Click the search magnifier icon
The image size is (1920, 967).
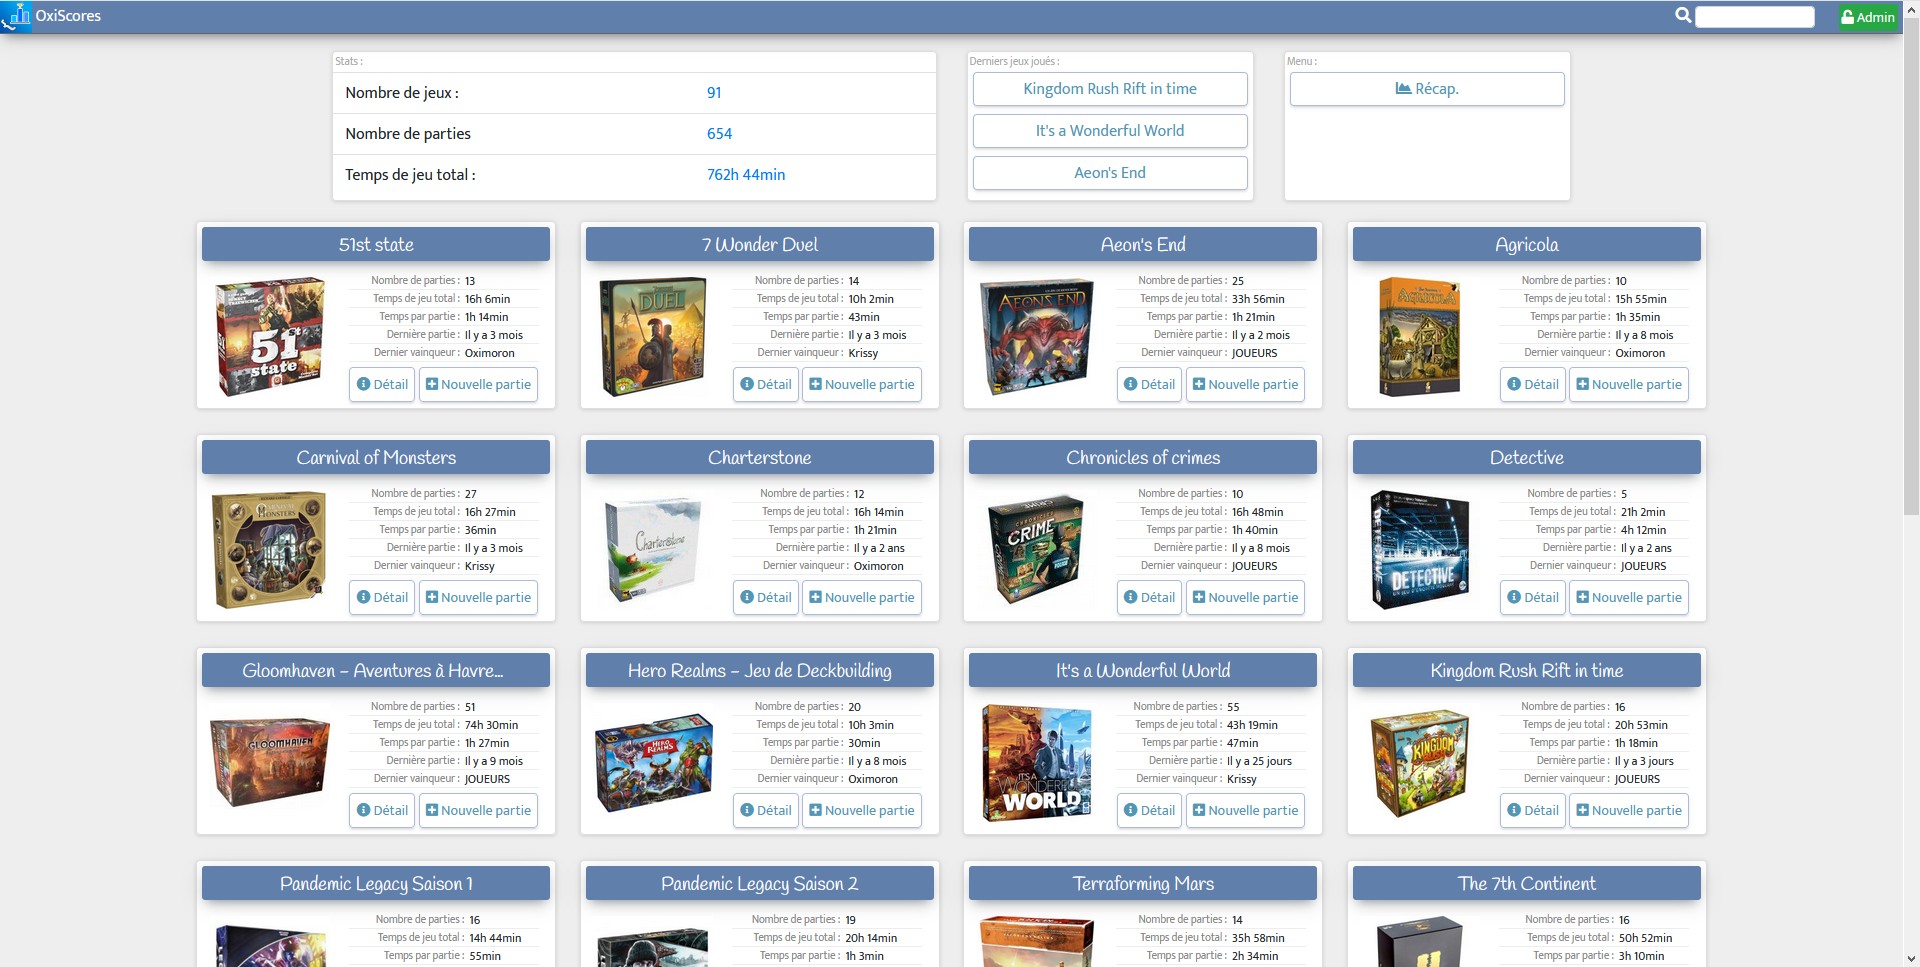pyautogui.click(x=1683, y=15)
